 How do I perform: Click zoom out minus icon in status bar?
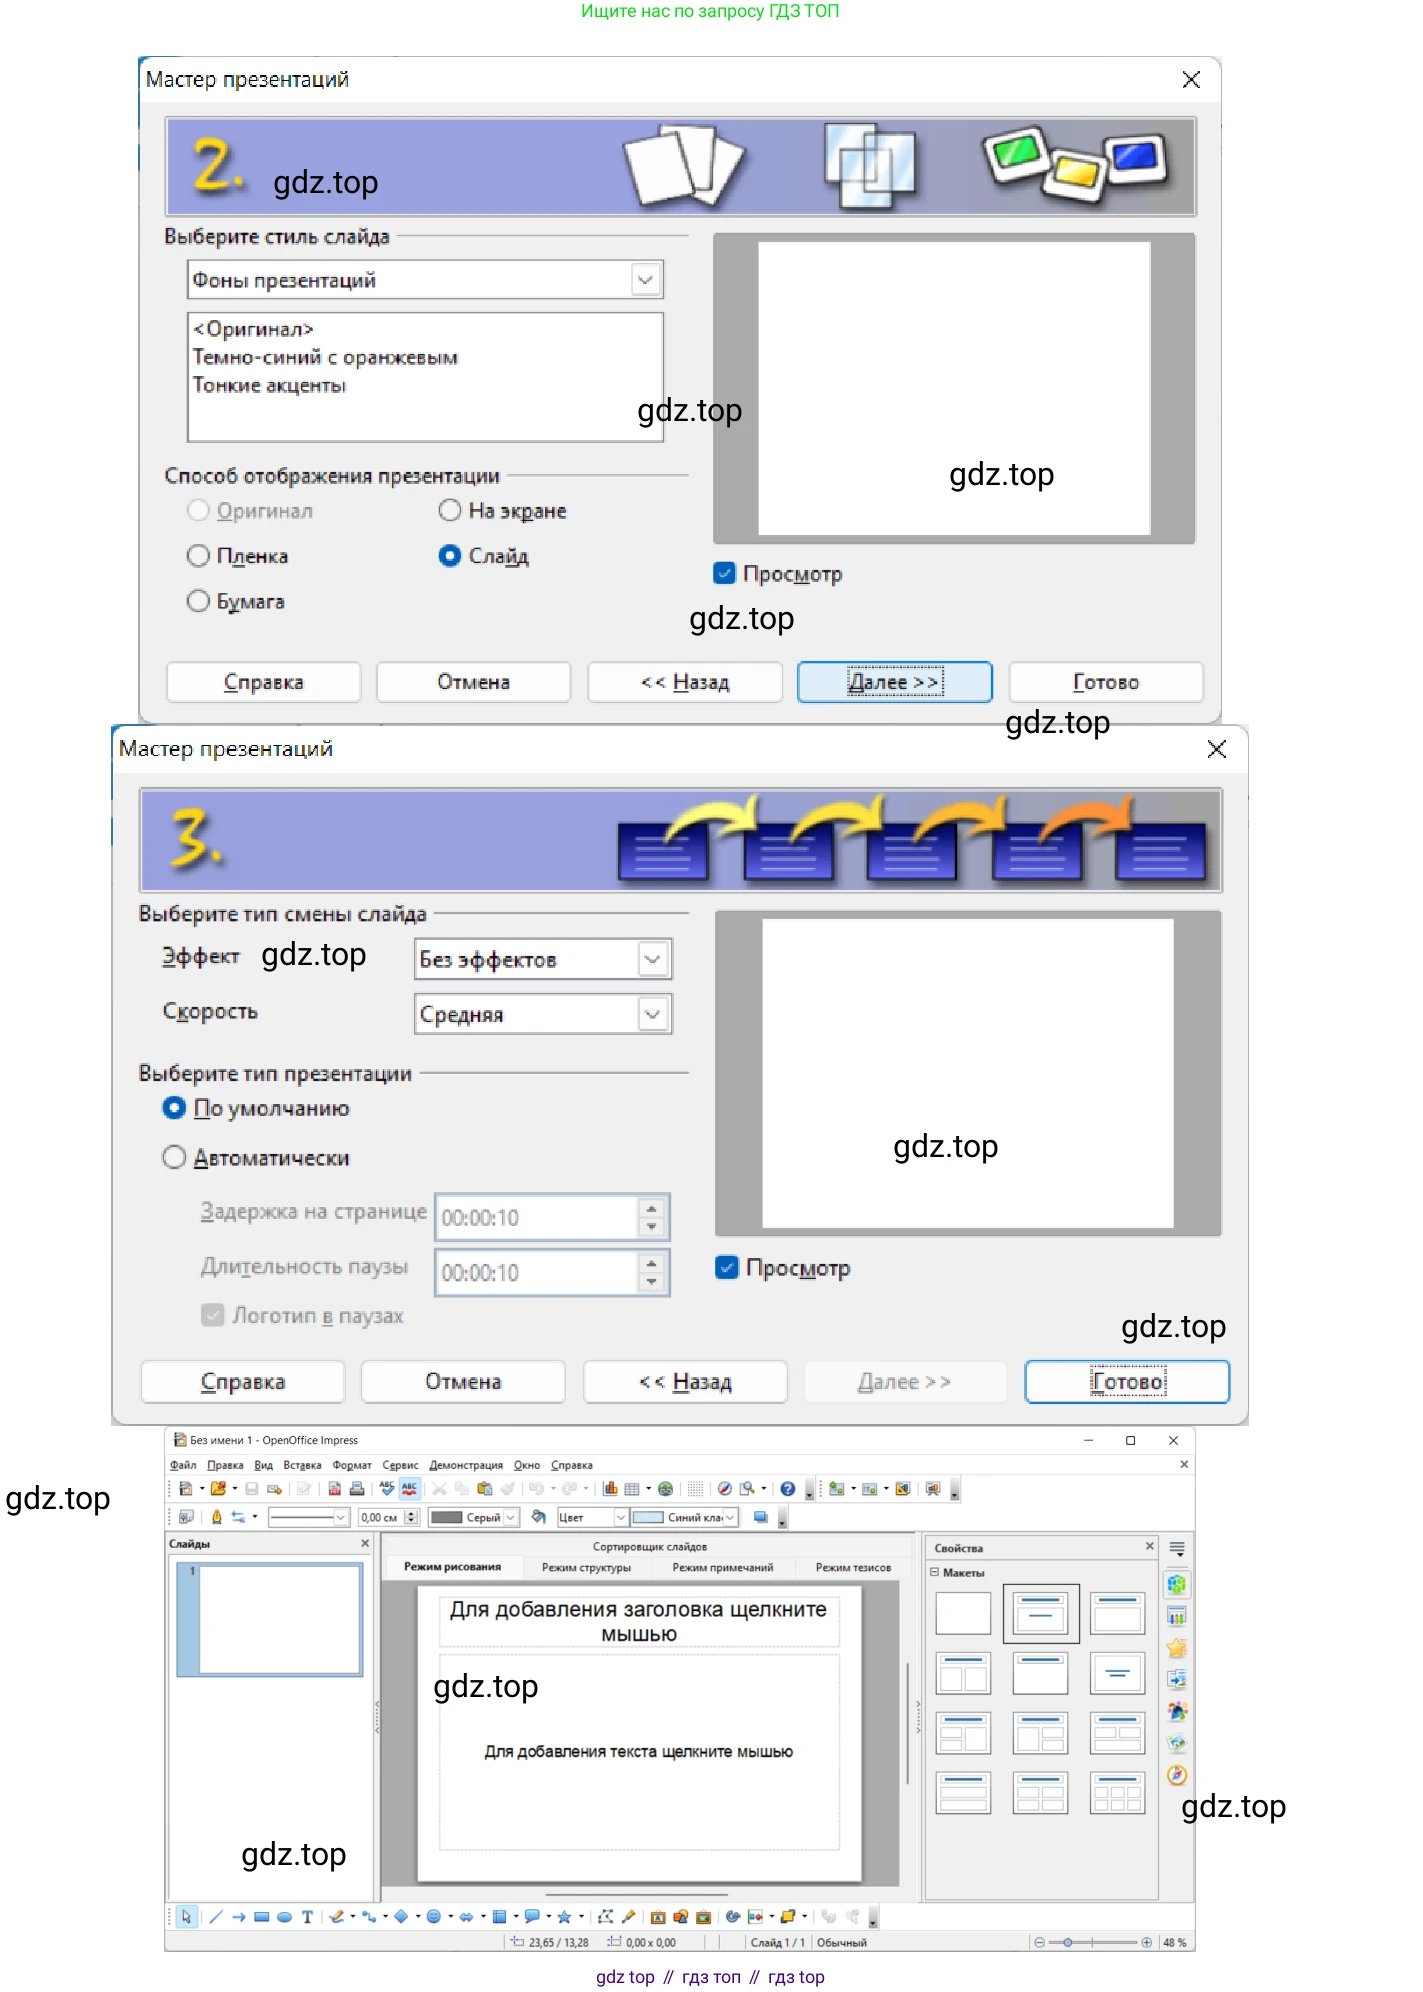coord(1040,1942)
